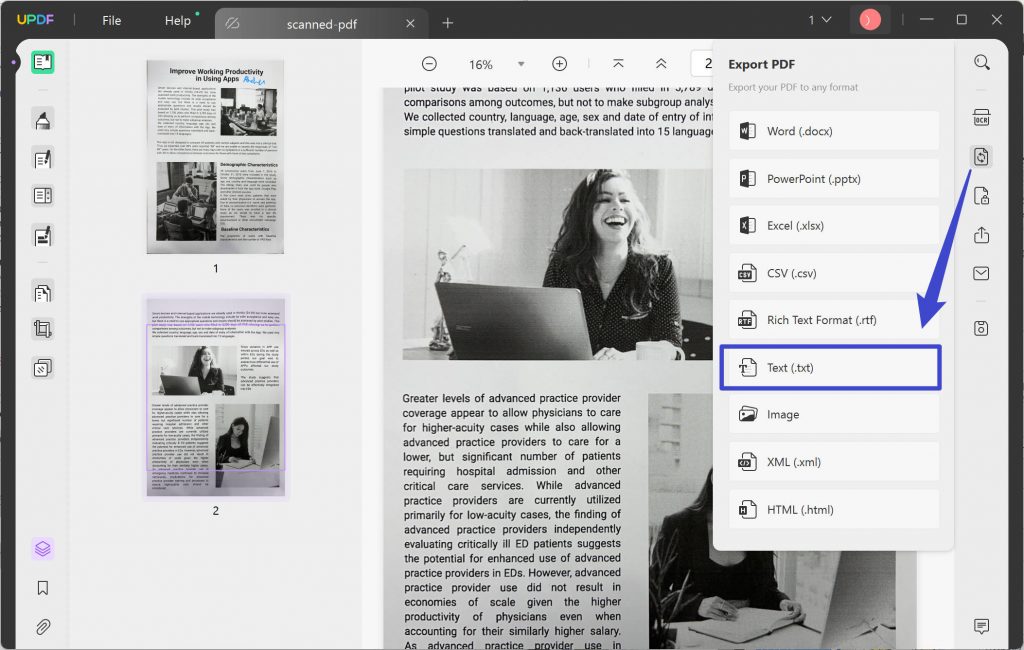Image resolution: width=1024 pixels, height=650 pixels.
Task: Export to Image format
Action: click(834, 414)
